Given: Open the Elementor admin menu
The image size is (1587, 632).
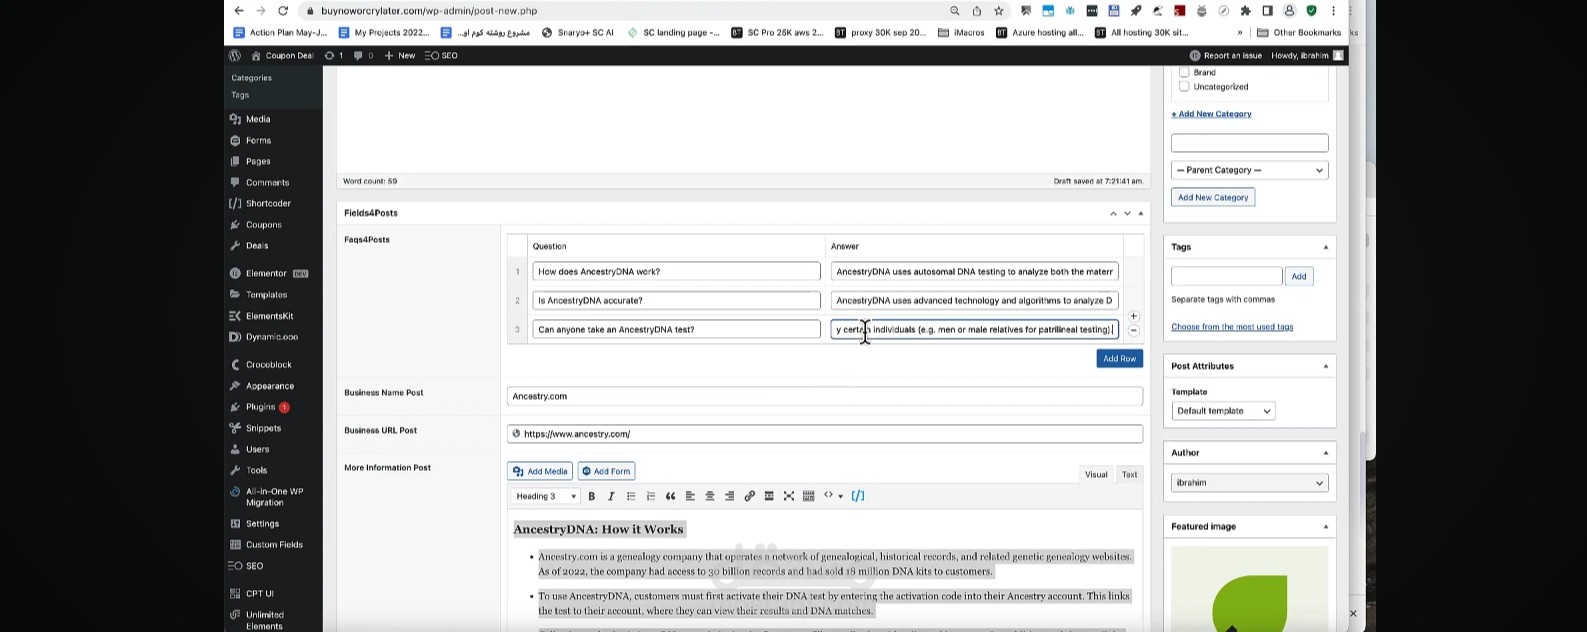Looking at the screenshot, I should tap(266, 273).
